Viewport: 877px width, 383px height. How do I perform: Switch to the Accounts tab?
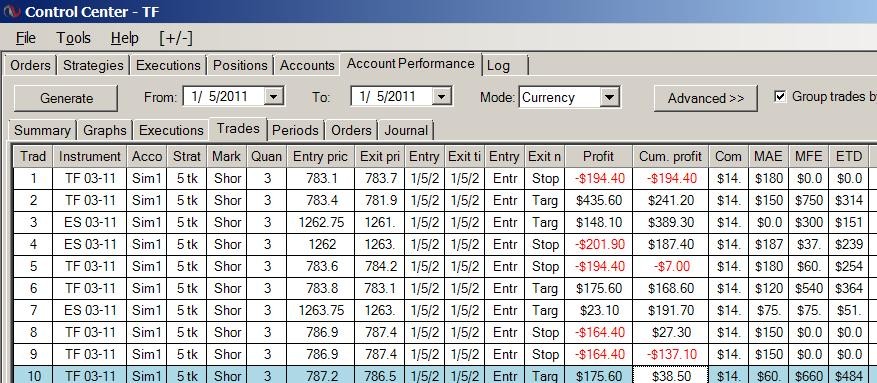(307, 65)
